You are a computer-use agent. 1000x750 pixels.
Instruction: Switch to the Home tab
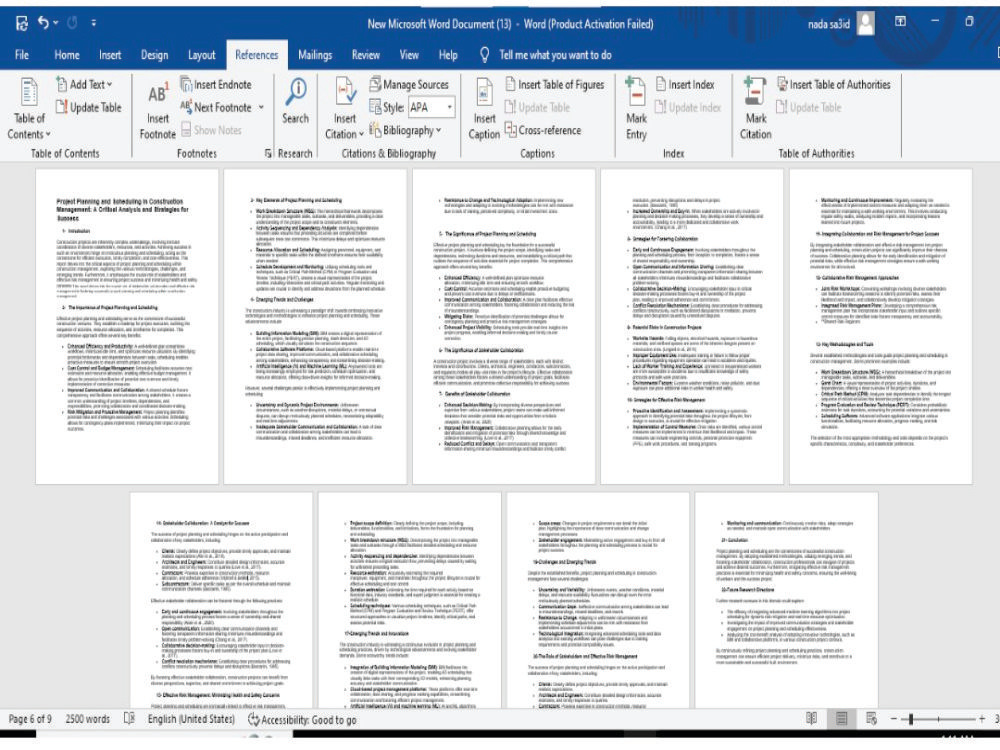tap(67, 55)
